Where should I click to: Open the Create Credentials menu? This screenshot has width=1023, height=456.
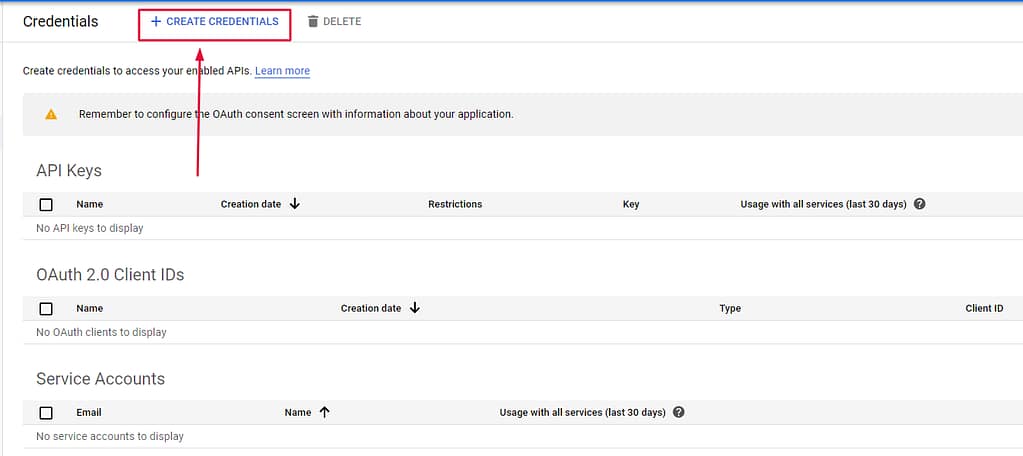pyautogui.click(x=214, y=22)
